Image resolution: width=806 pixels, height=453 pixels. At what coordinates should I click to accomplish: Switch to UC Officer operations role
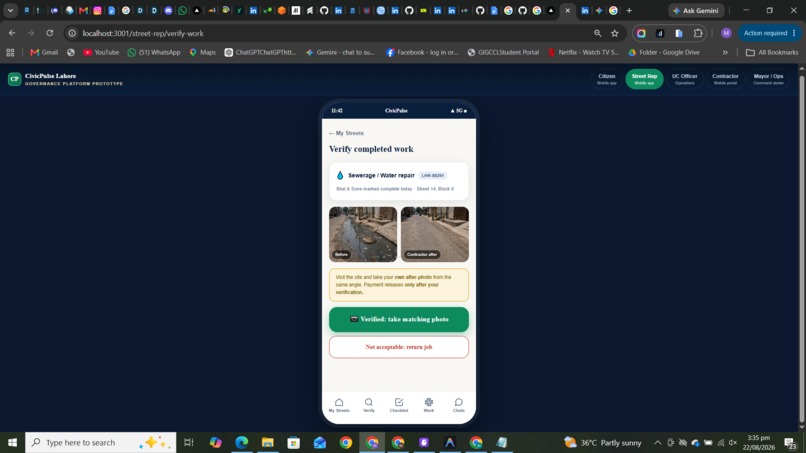pos(685,79)
